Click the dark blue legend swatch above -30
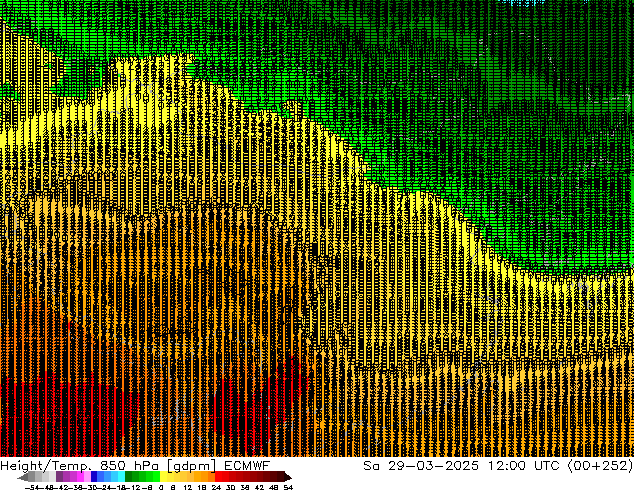 pos(94,477)
